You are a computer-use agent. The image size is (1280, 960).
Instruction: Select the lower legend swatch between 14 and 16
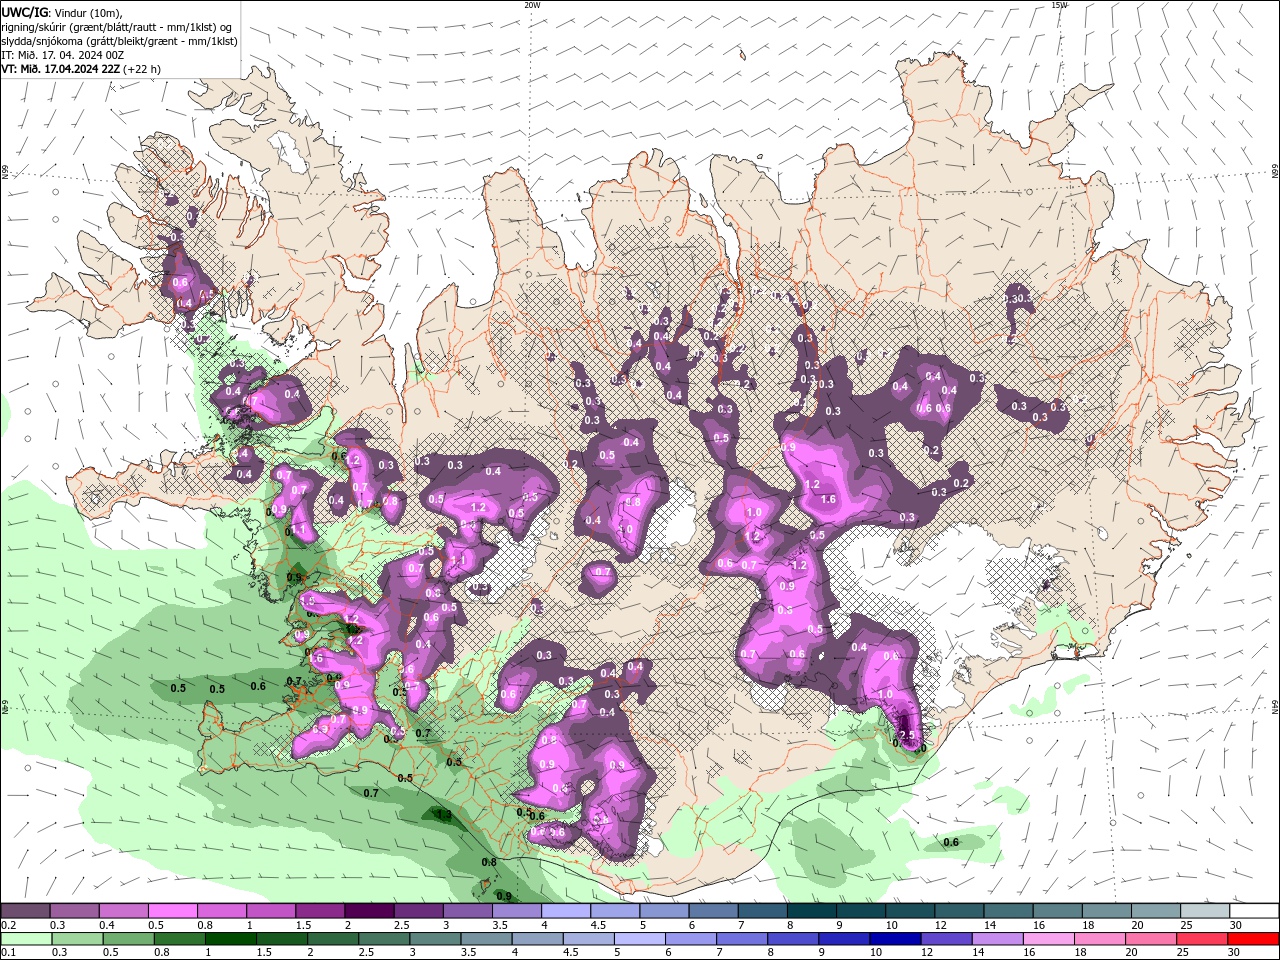pyautogui.click(x=997, y=939)
